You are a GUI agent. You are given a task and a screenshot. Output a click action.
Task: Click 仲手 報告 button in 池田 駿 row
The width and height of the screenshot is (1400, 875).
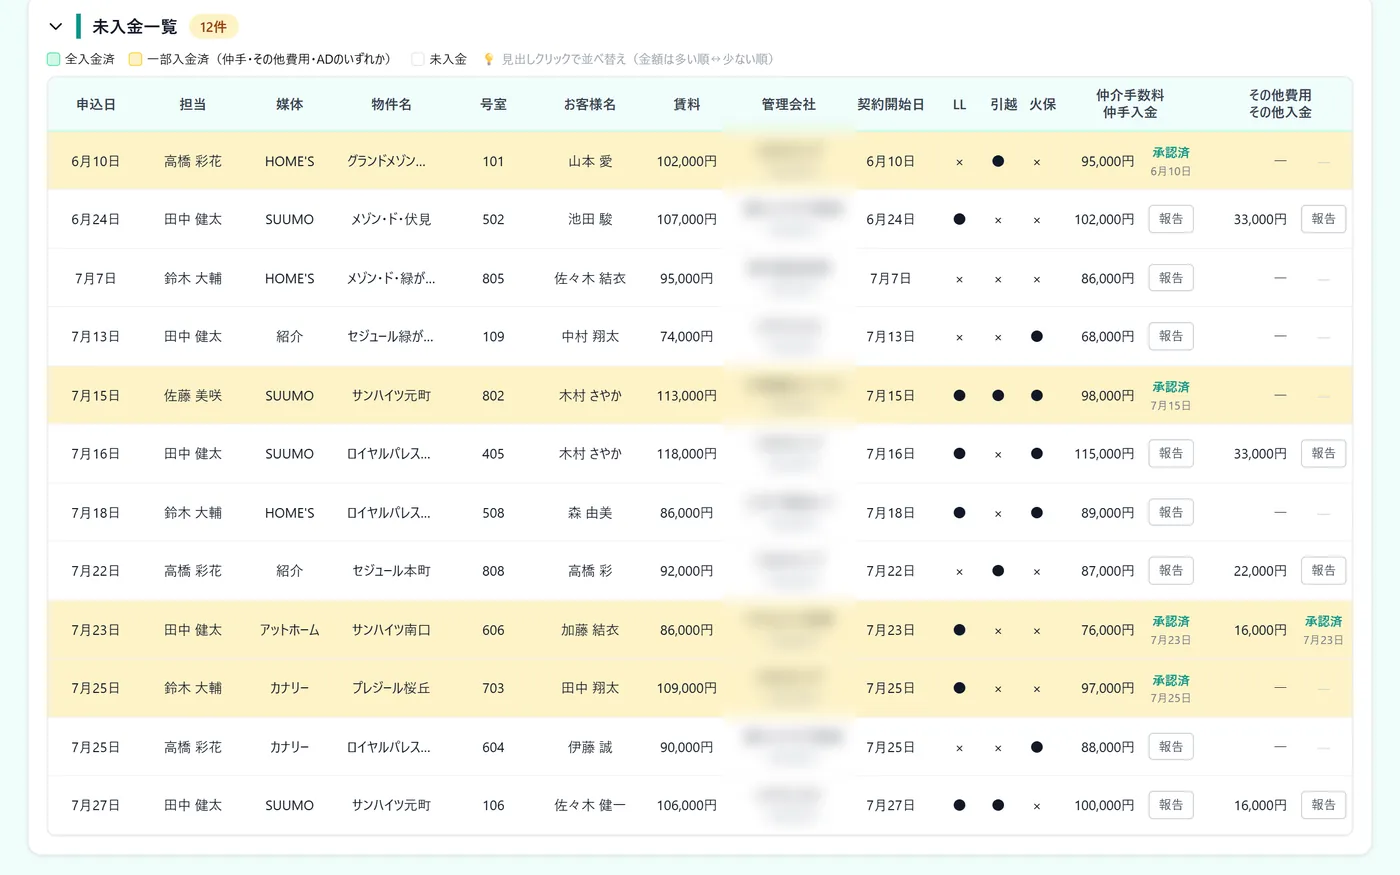[1171, 219]
